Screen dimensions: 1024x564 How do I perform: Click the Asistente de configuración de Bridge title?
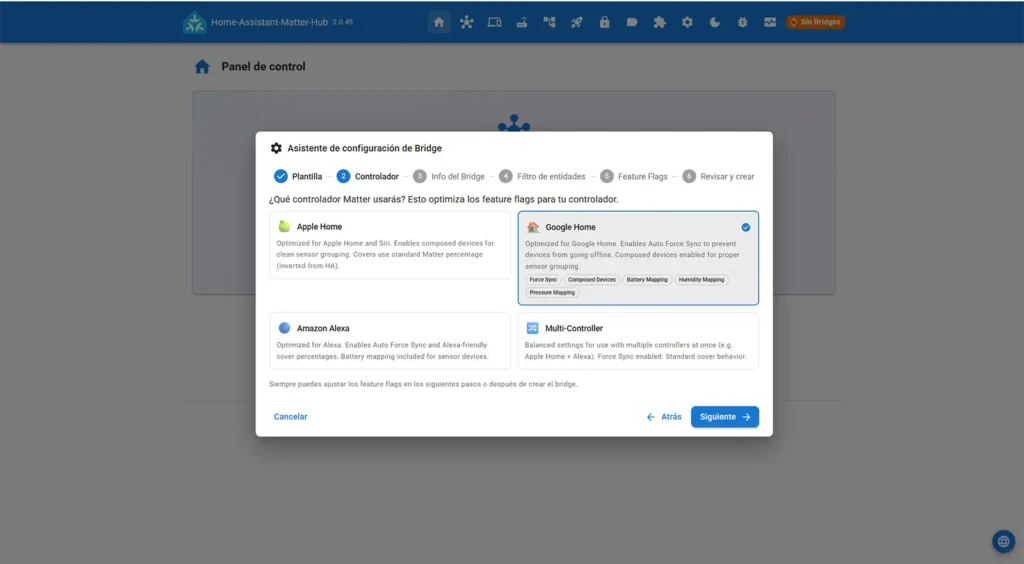click(x=364, y=148)
